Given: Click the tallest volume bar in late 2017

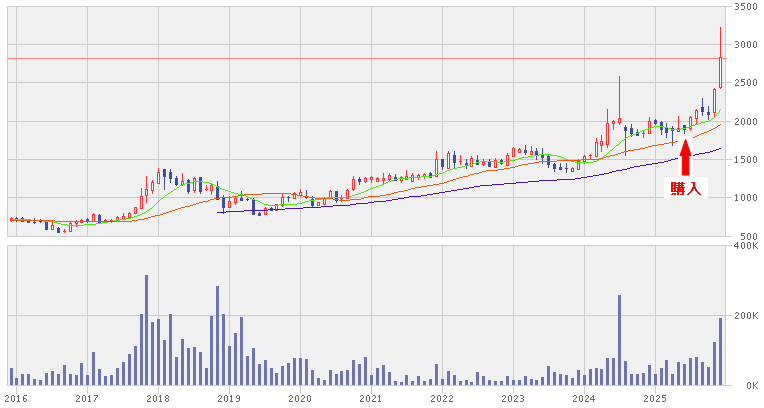Looking at the screenshot, I should [x=146, y=330].
